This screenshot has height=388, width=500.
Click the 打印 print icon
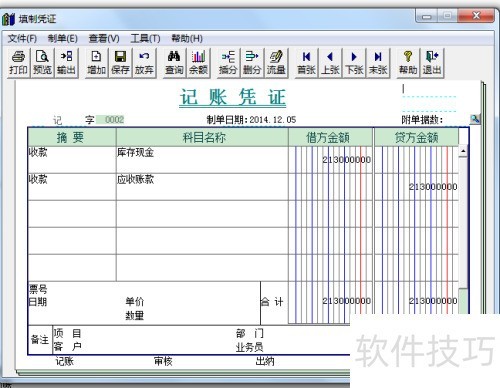[x=18, y=63]
